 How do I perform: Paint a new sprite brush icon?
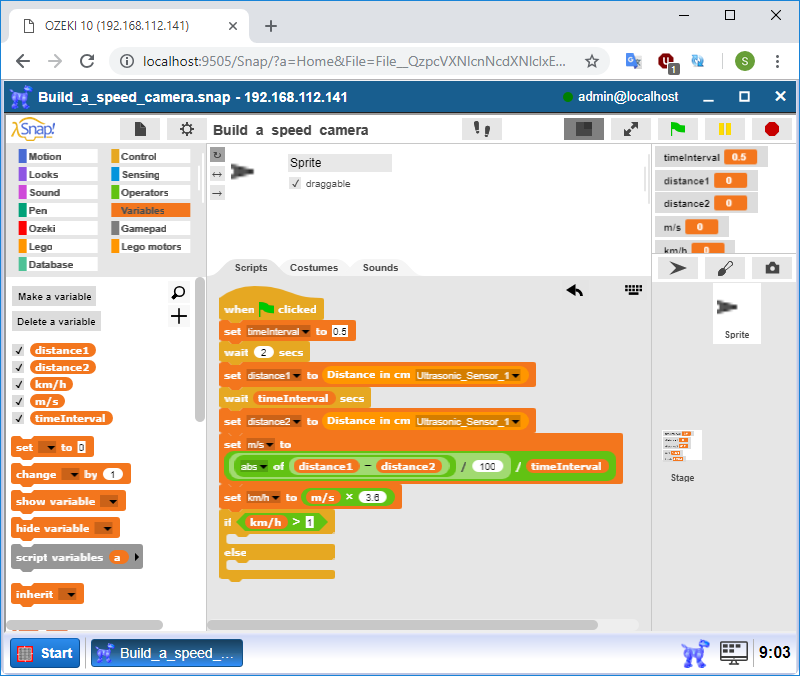pyautogui.click(x=724, y=268)
